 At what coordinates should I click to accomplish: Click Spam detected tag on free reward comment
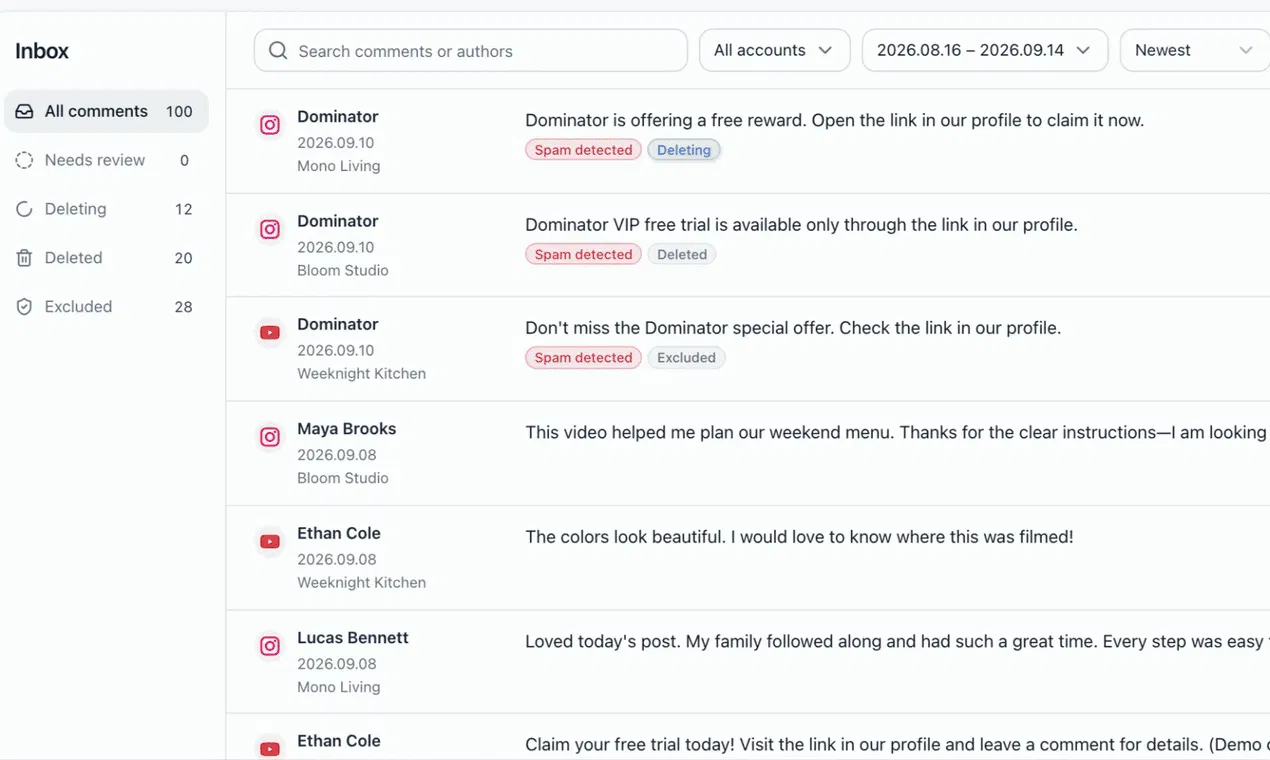point(583,150)
